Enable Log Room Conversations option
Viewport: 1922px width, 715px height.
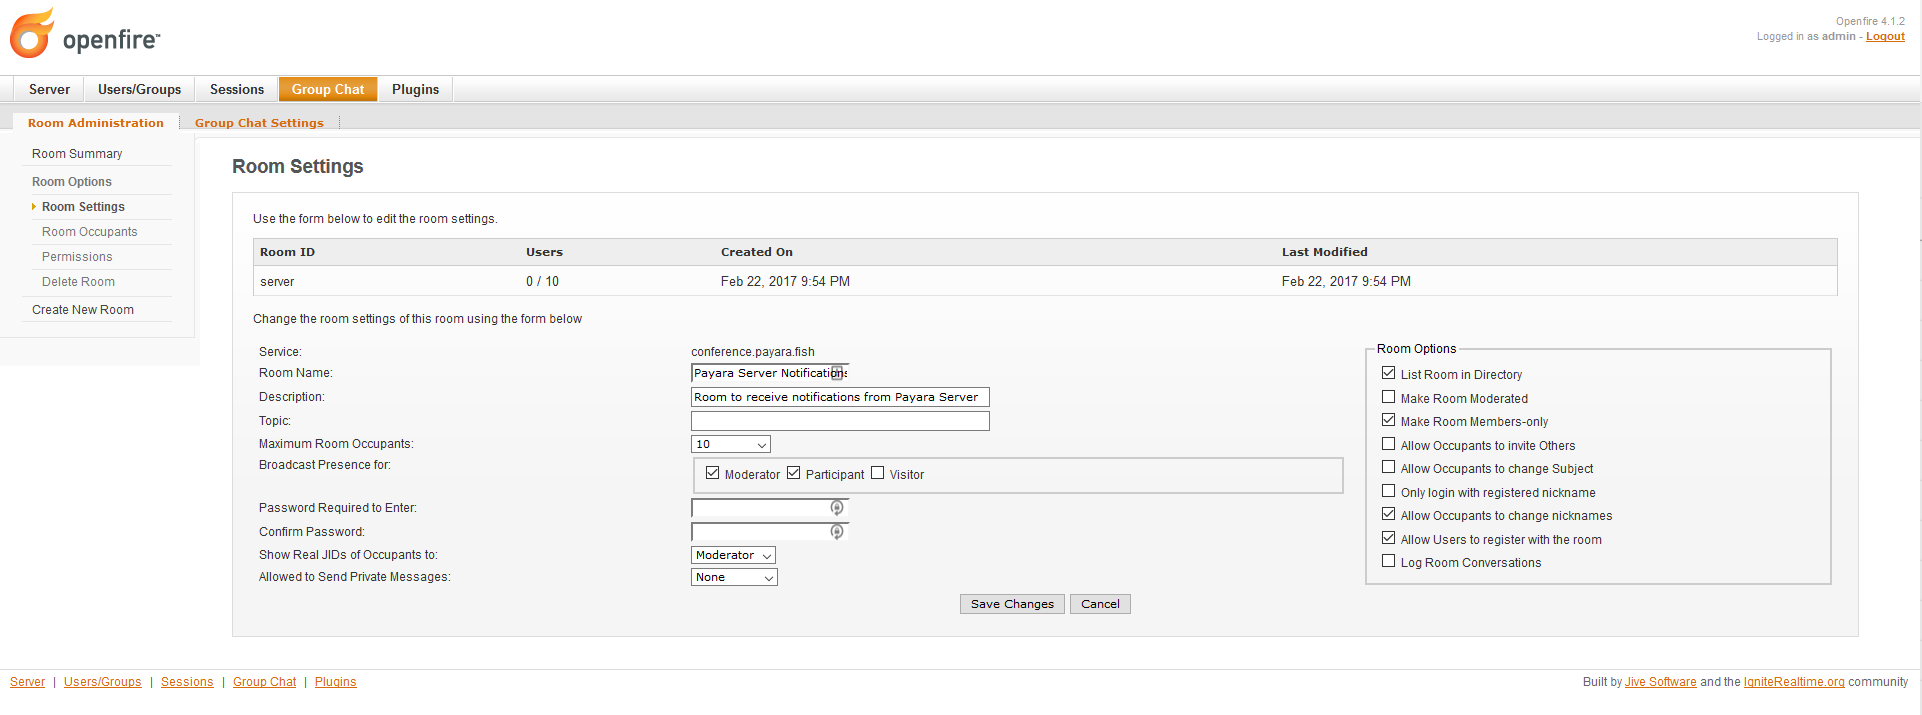[x=1388, y=561]
